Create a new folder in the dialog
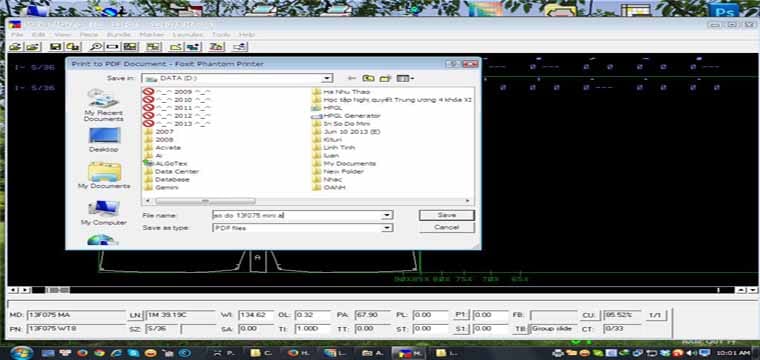 pos(386,78)
